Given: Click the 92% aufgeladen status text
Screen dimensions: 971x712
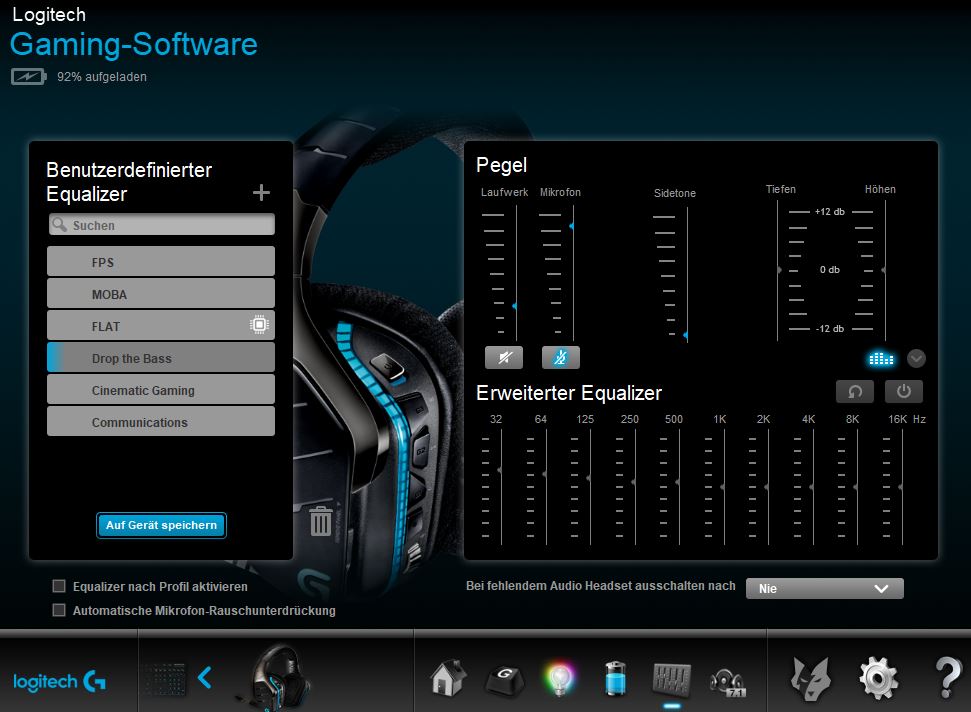Looking at the screenshot, I should [x=102, y=77].
